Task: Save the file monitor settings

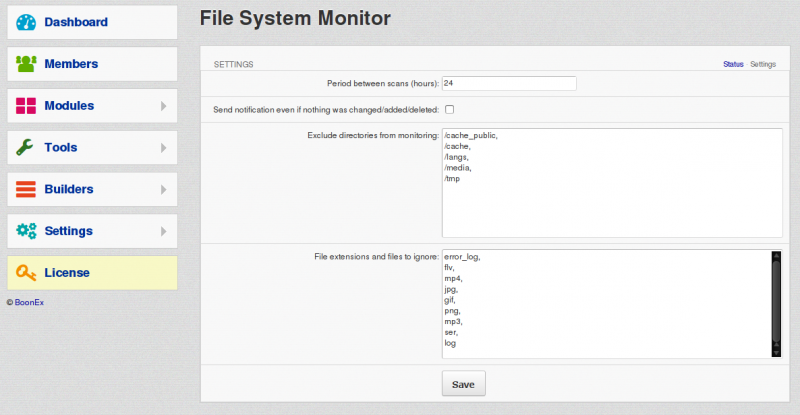Action: coord(463,384)
